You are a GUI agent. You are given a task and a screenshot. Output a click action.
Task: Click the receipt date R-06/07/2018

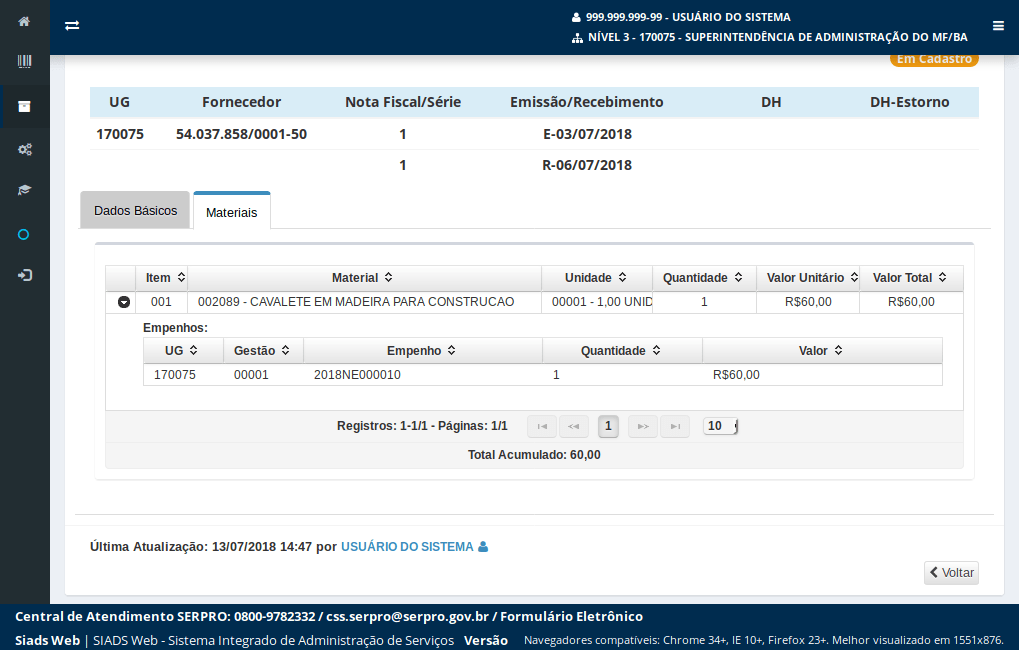(x=587, y=165)
